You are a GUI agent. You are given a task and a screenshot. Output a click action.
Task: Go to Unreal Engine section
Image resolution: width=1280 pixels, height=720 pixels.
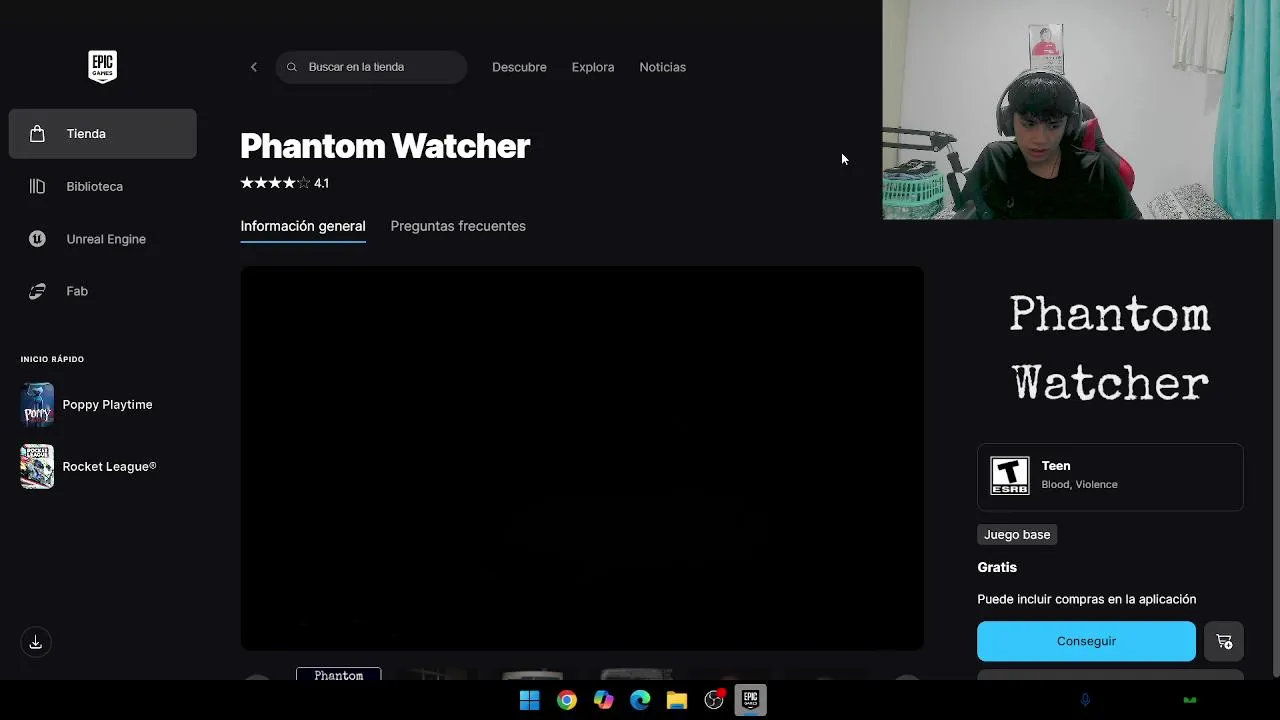click(103, 239)
